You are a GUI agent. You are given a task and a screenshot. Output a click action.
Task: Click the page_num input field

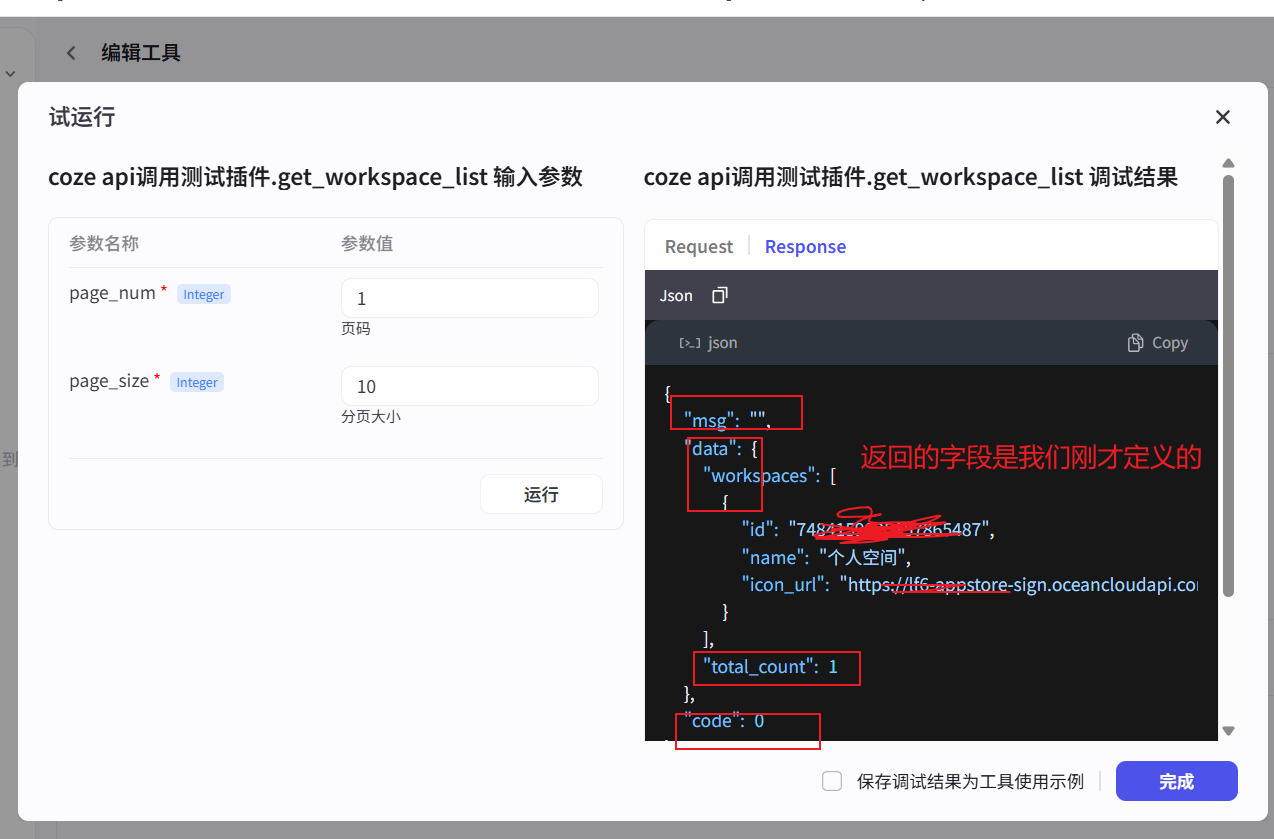click(470, 298)
